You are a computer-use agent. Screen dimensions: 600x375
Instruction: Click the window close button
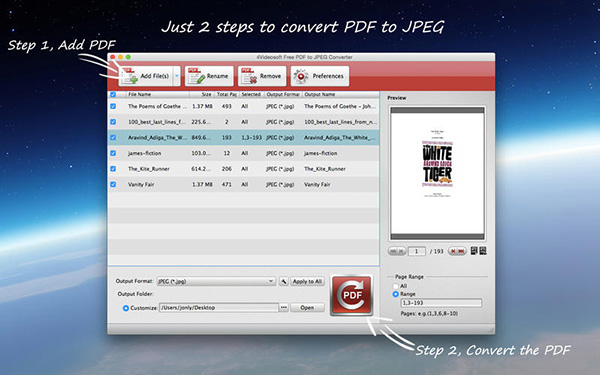112,57
